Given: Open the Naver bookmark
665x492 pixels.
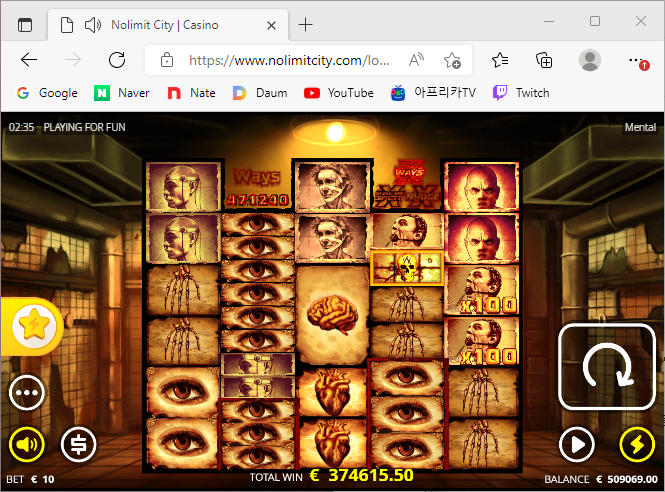Looking at the screenshot, I should [122, 93].
